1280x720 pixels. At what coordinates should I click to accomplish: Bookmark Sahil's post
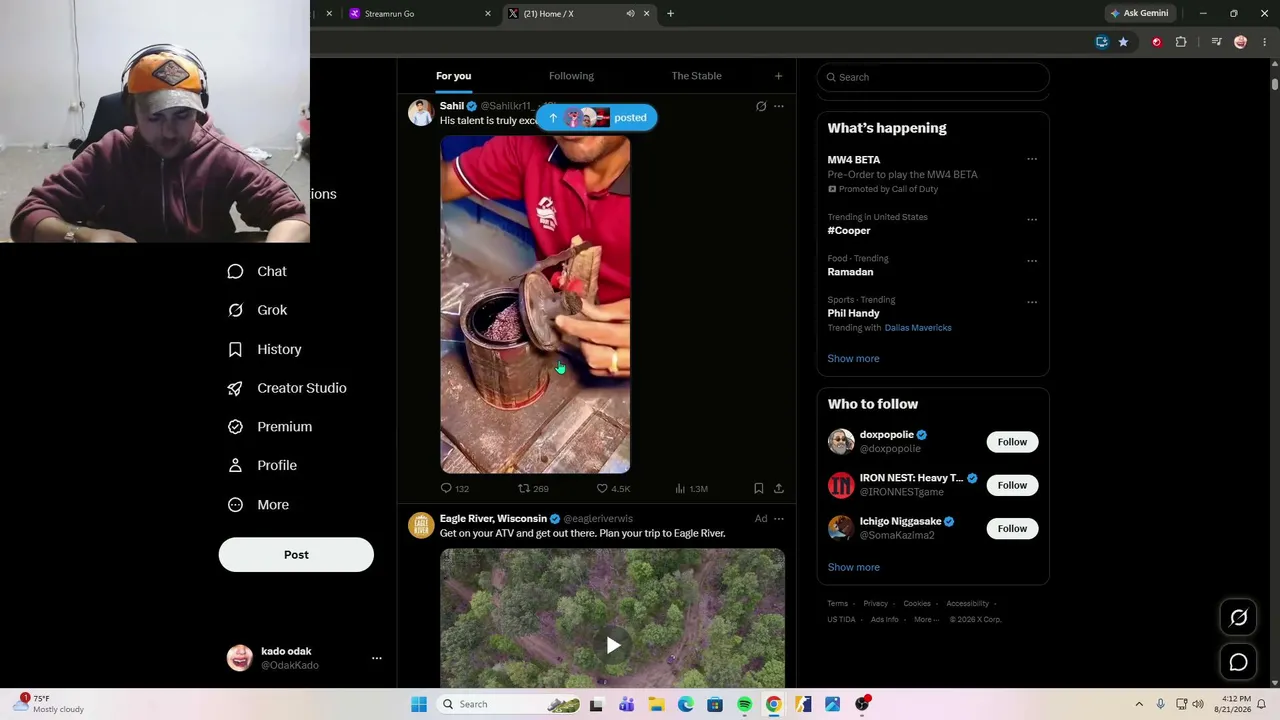point(759,488)
